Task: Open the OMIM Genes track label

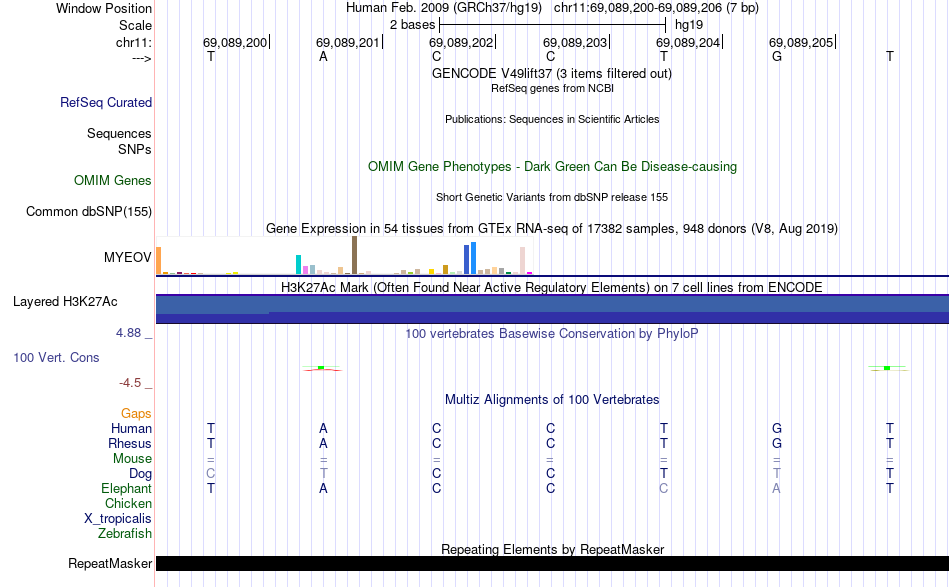Action: click(113, 181)
